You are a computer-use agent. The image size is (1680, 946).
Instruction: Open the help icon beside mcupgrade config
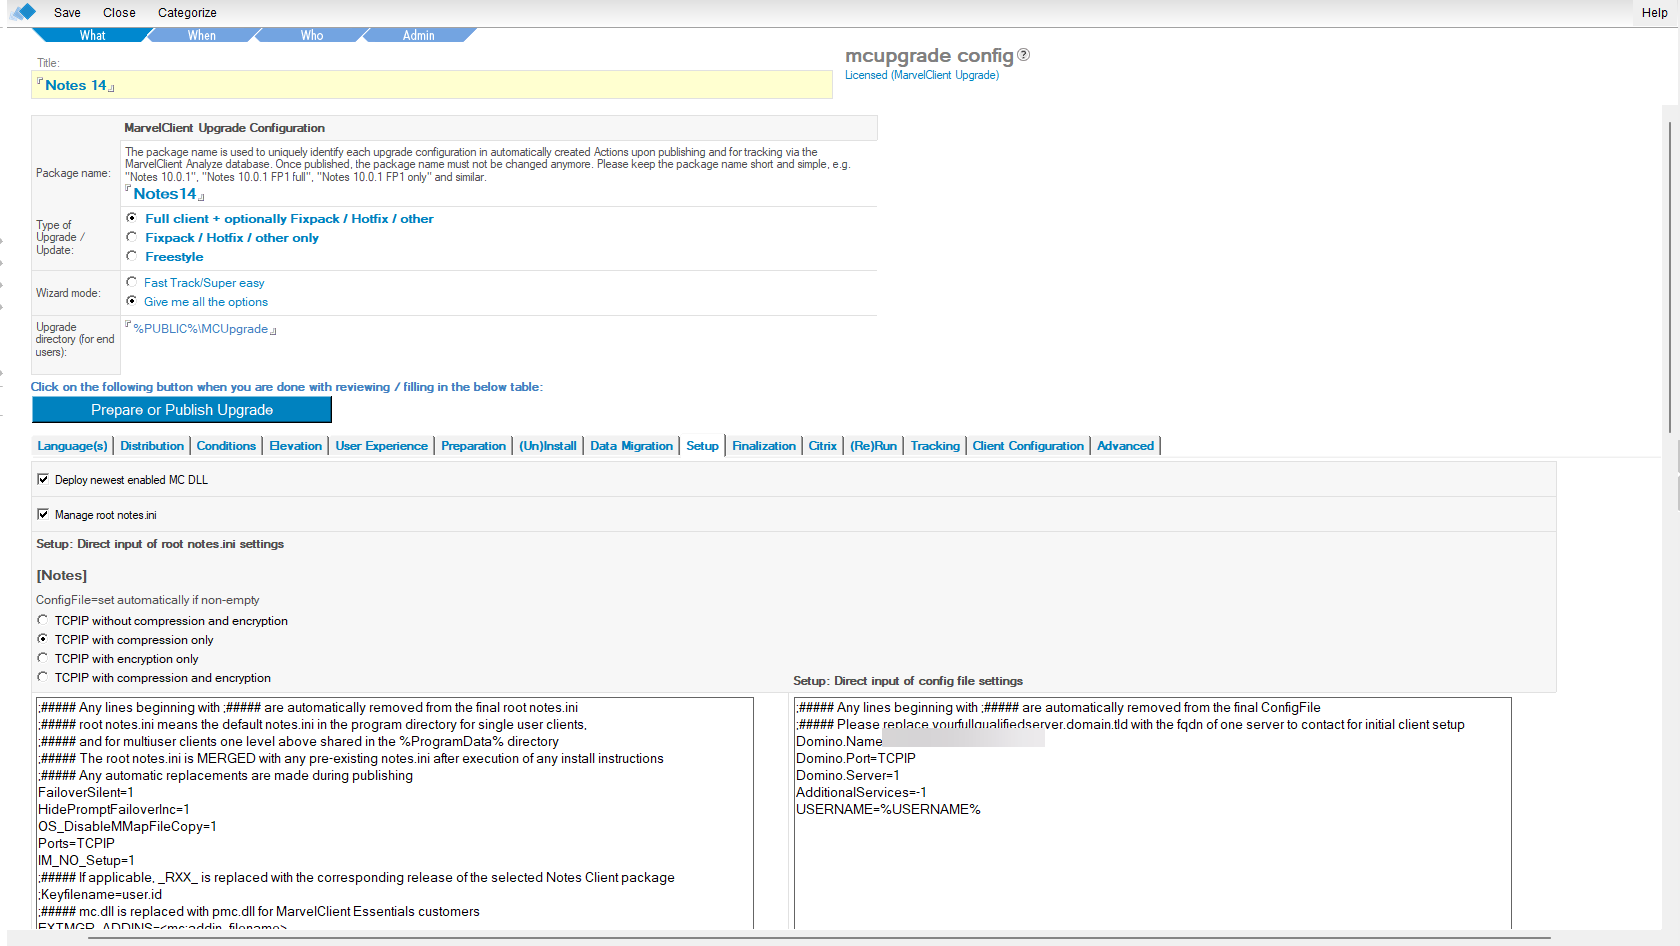coord(1023,55)
